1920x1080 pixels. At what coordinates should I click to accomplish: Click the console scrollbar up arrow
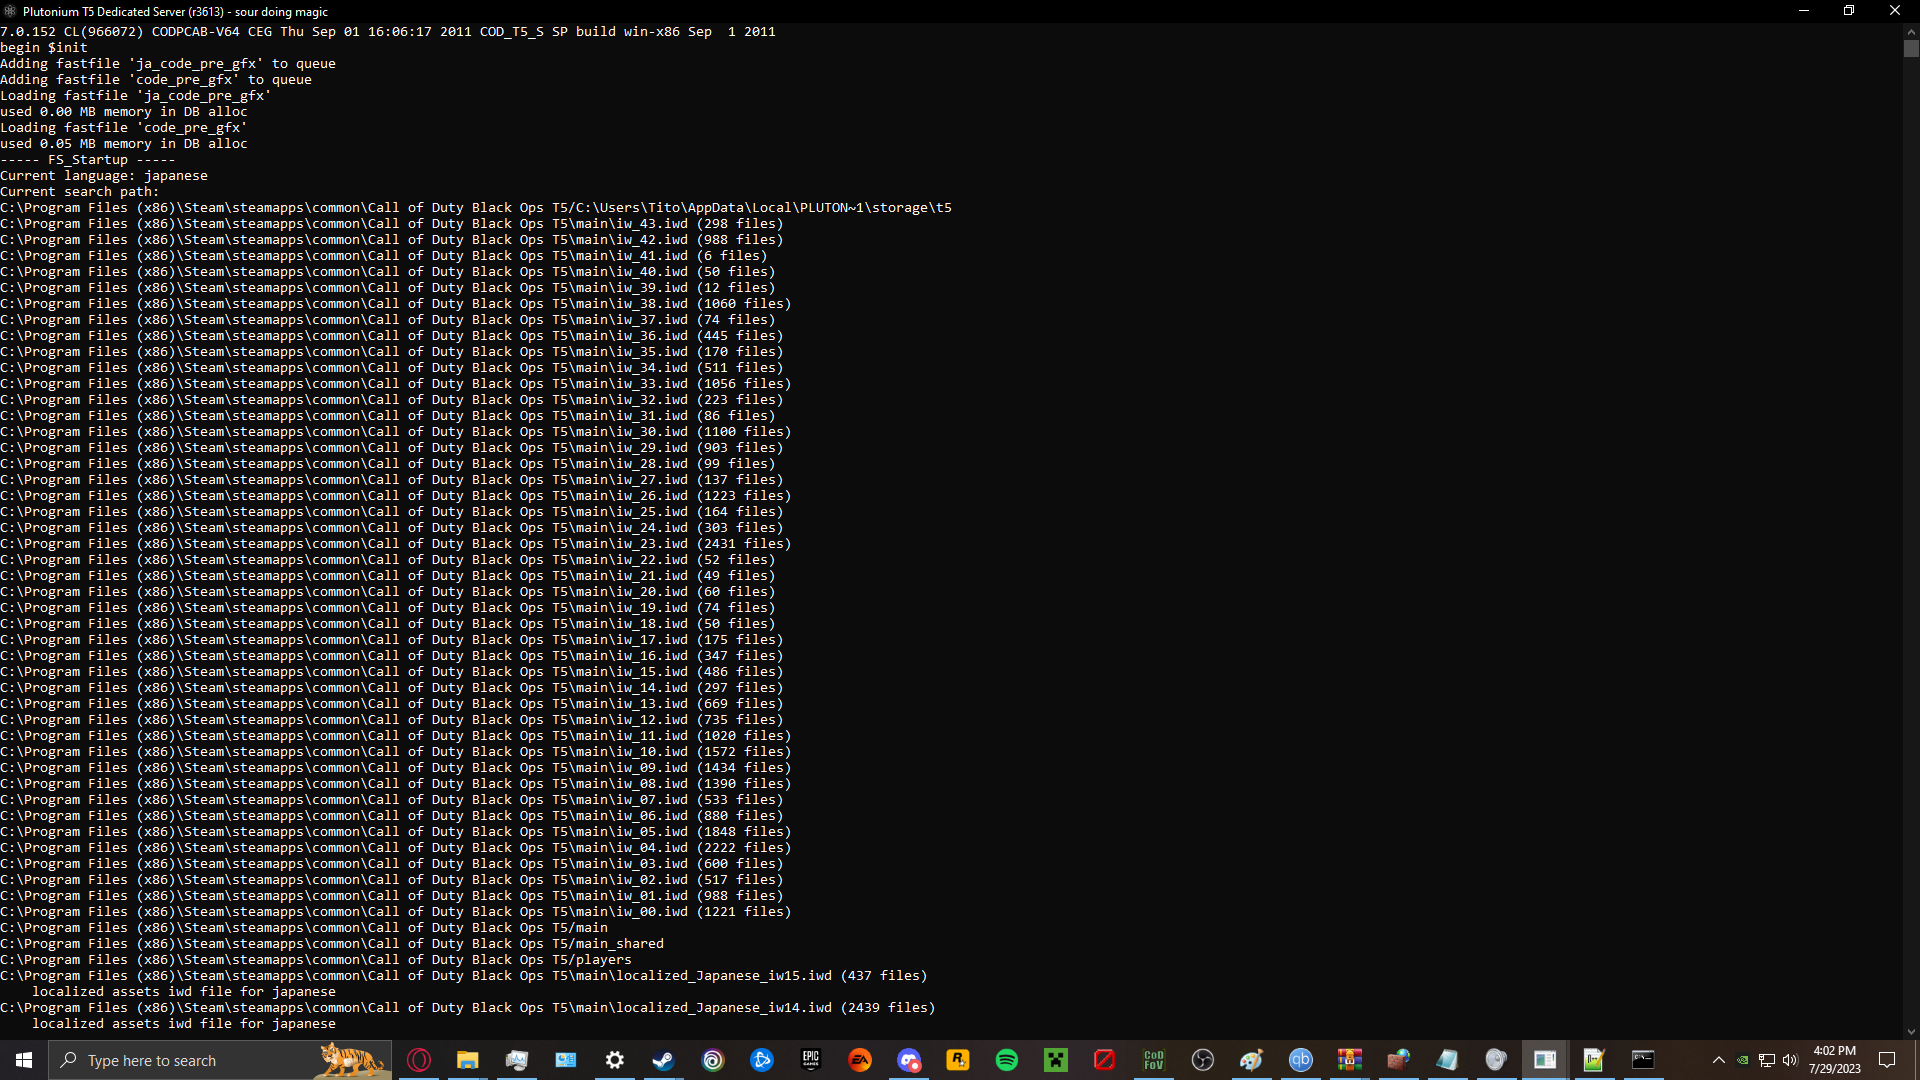[1911, 31]
